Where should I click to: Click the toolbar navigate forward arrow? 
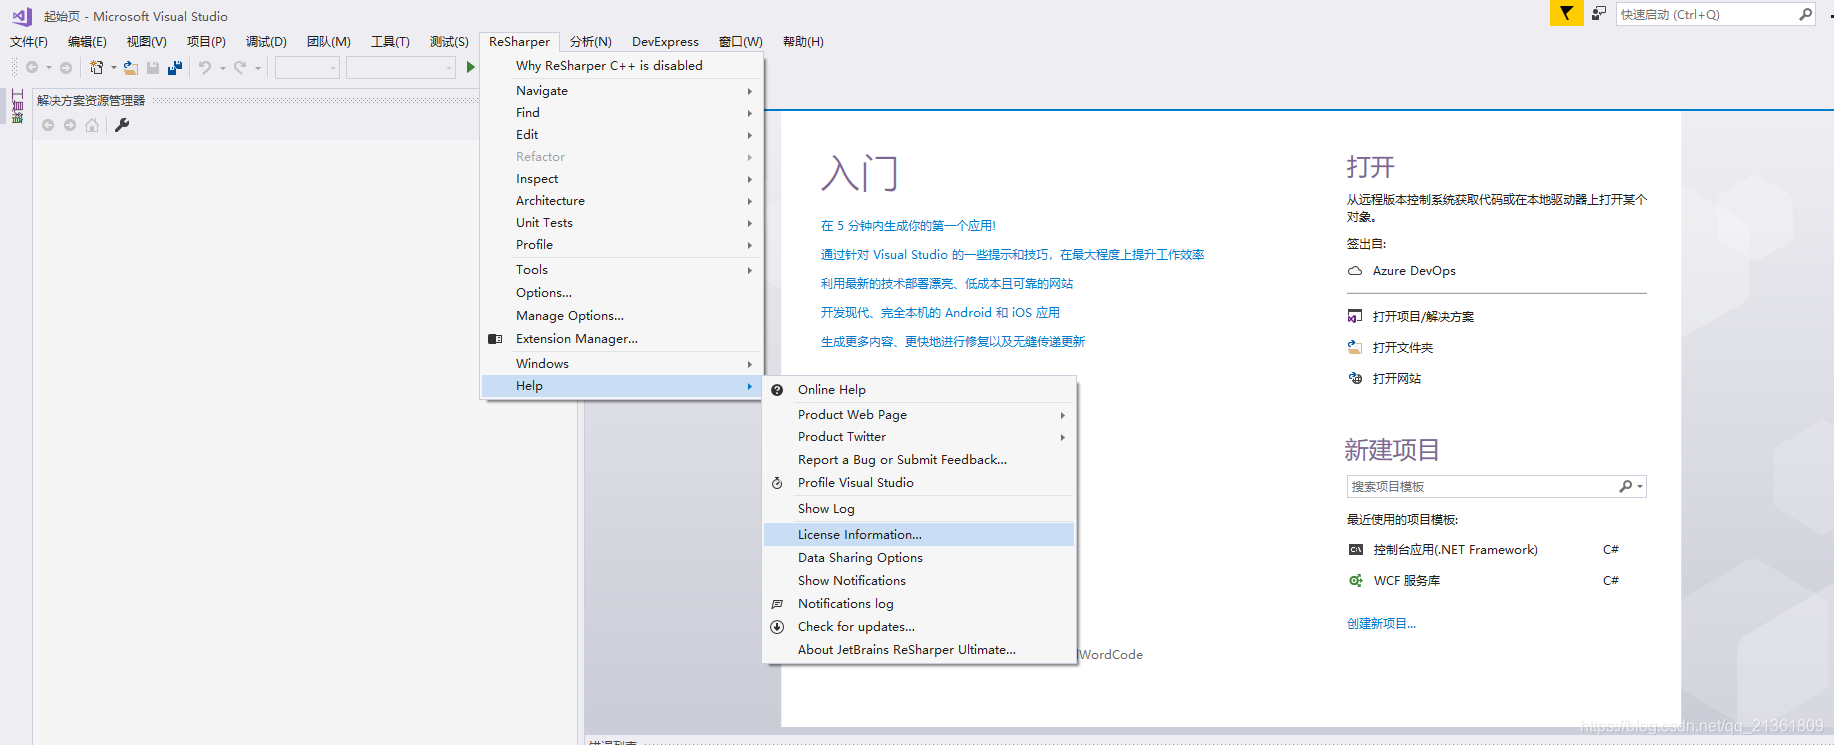point(66,67)
